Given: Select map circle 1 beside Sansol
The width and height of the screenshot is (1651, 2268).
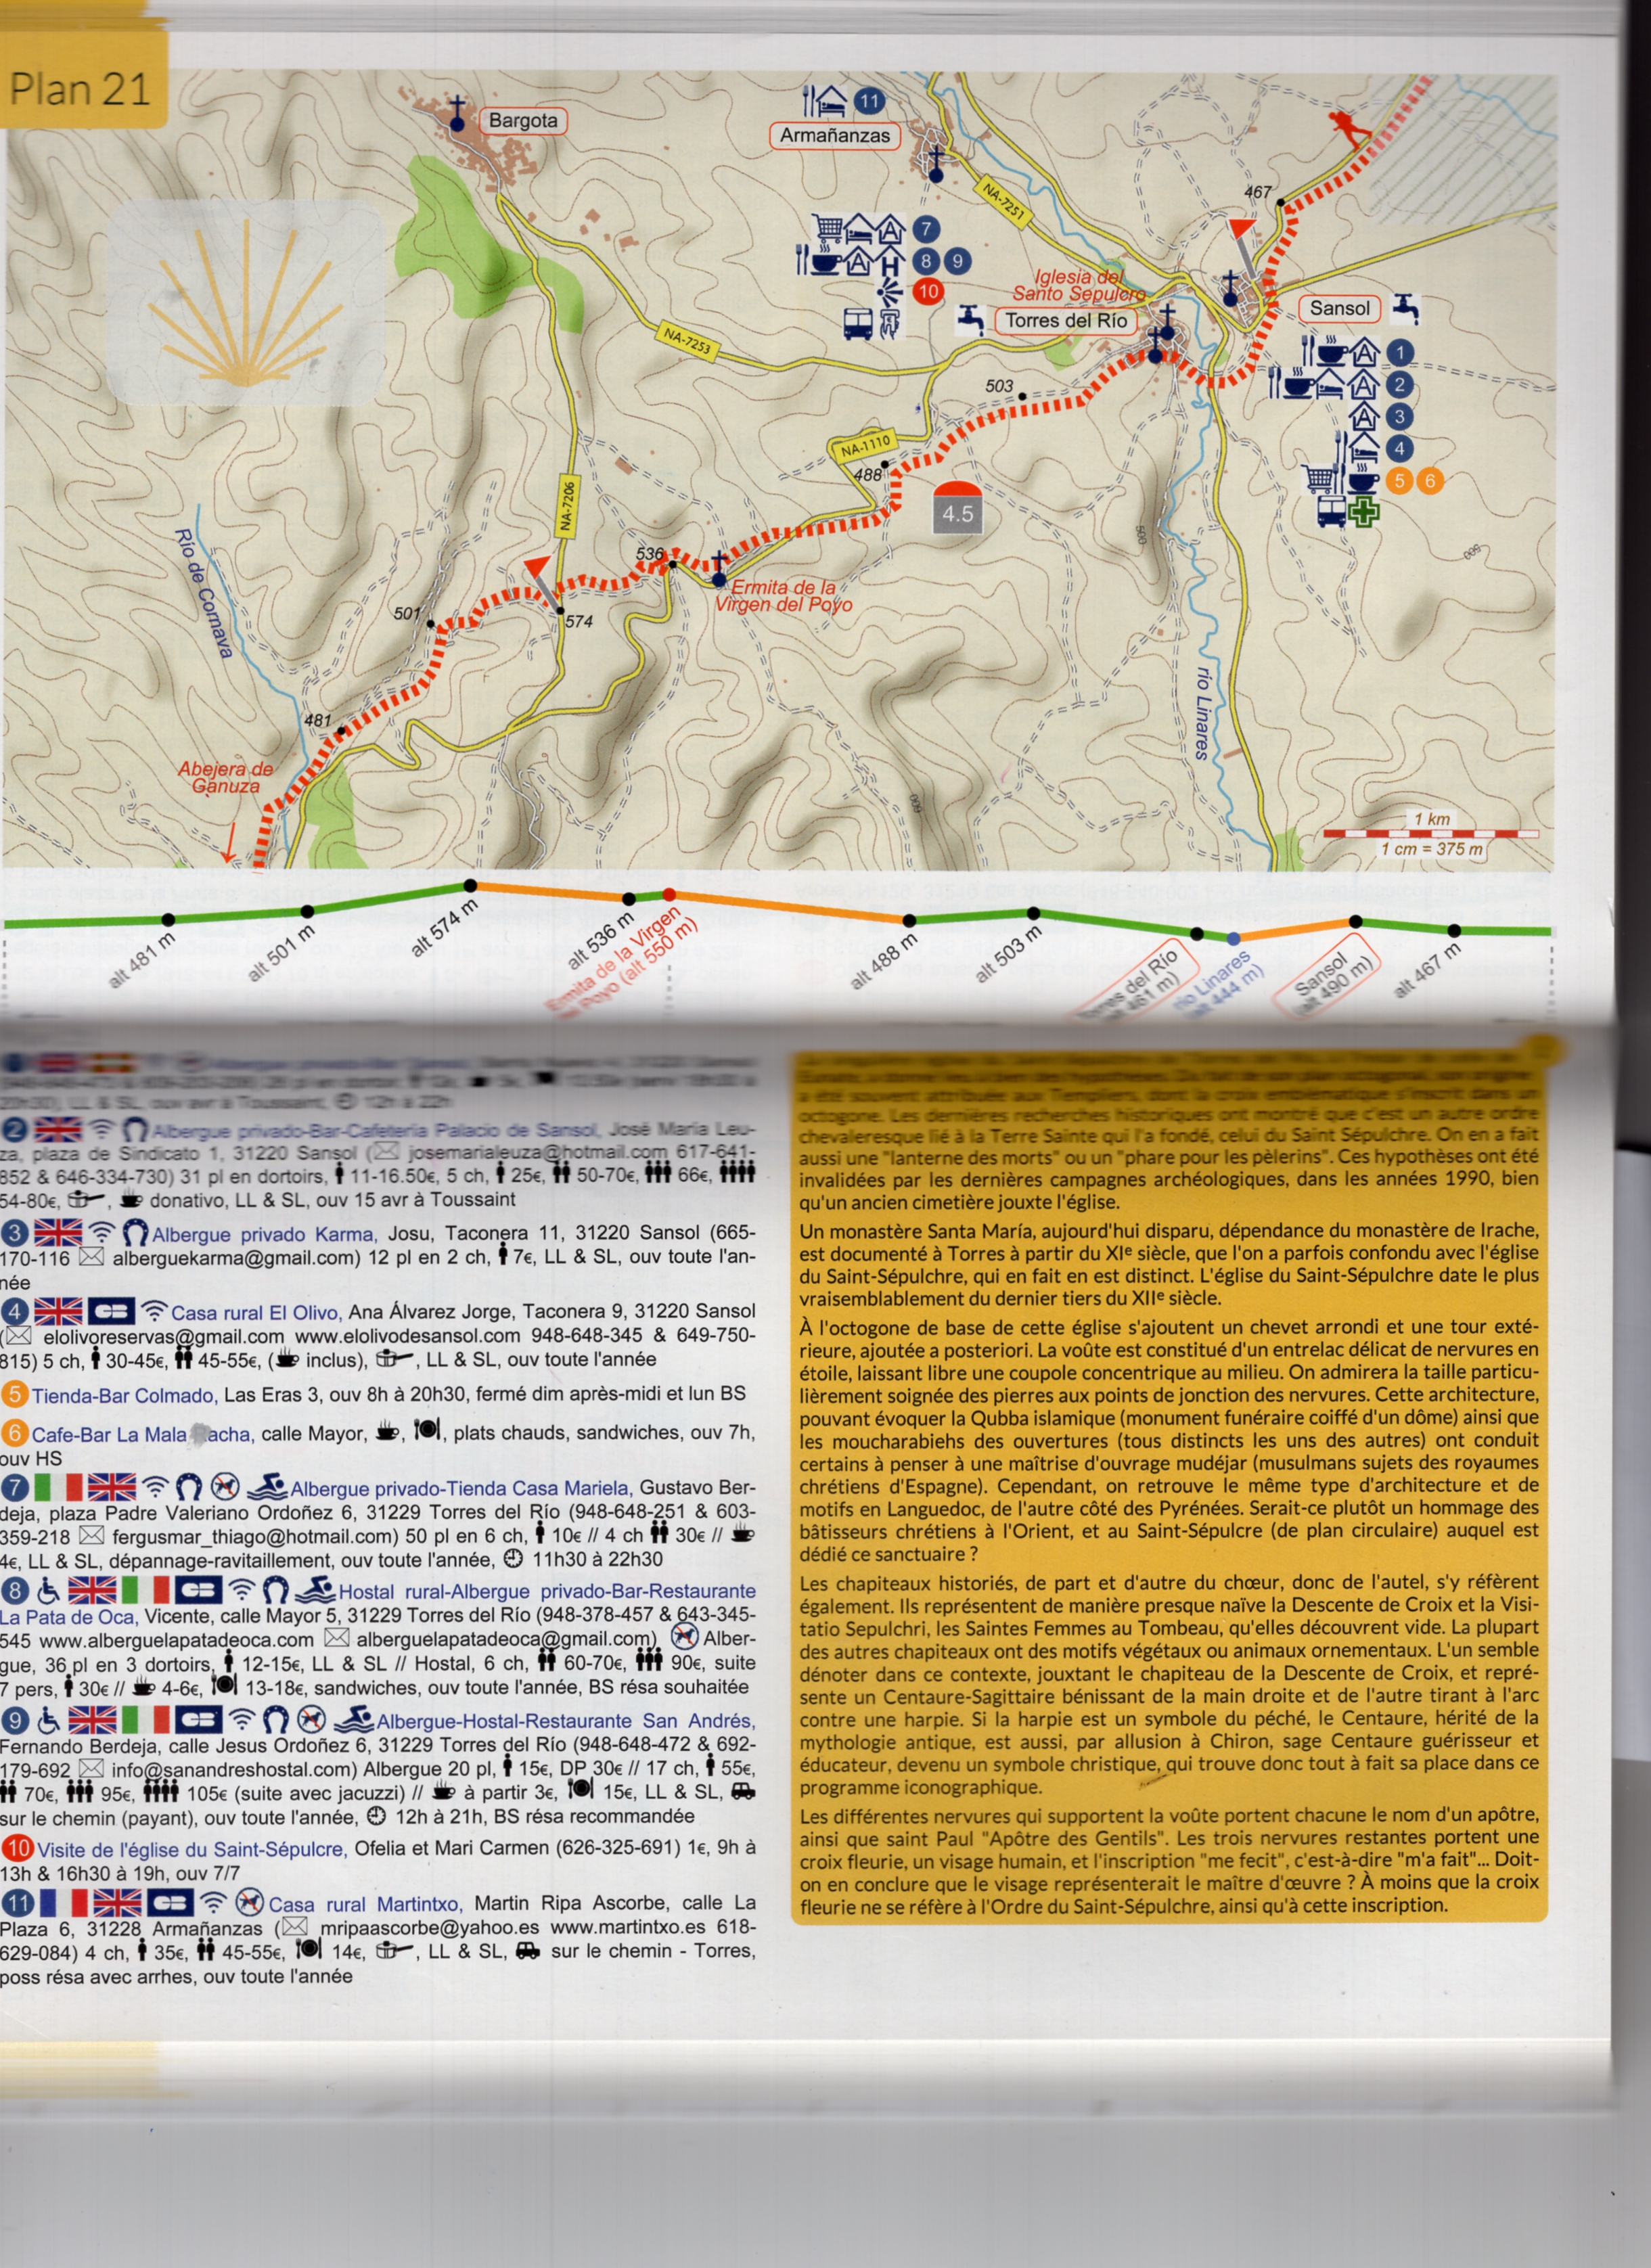Looking at the screenshot, I should point(1400,352).
